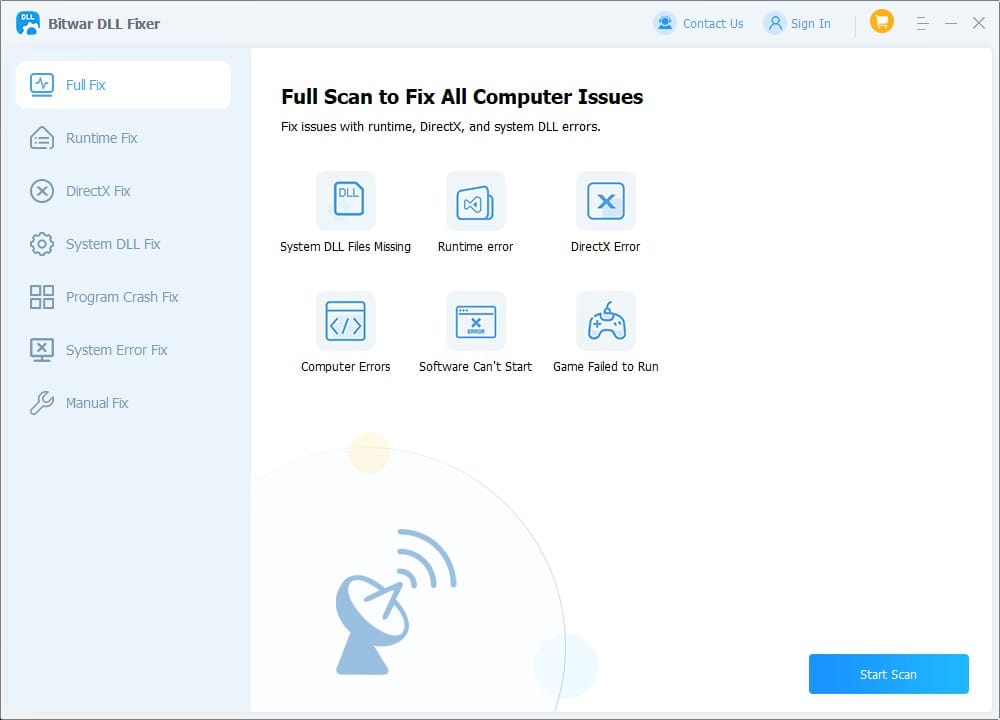Viewport: 1000px width, 720px height.
Task: Select the Full Fix tab label
Action: coord(85,85)
